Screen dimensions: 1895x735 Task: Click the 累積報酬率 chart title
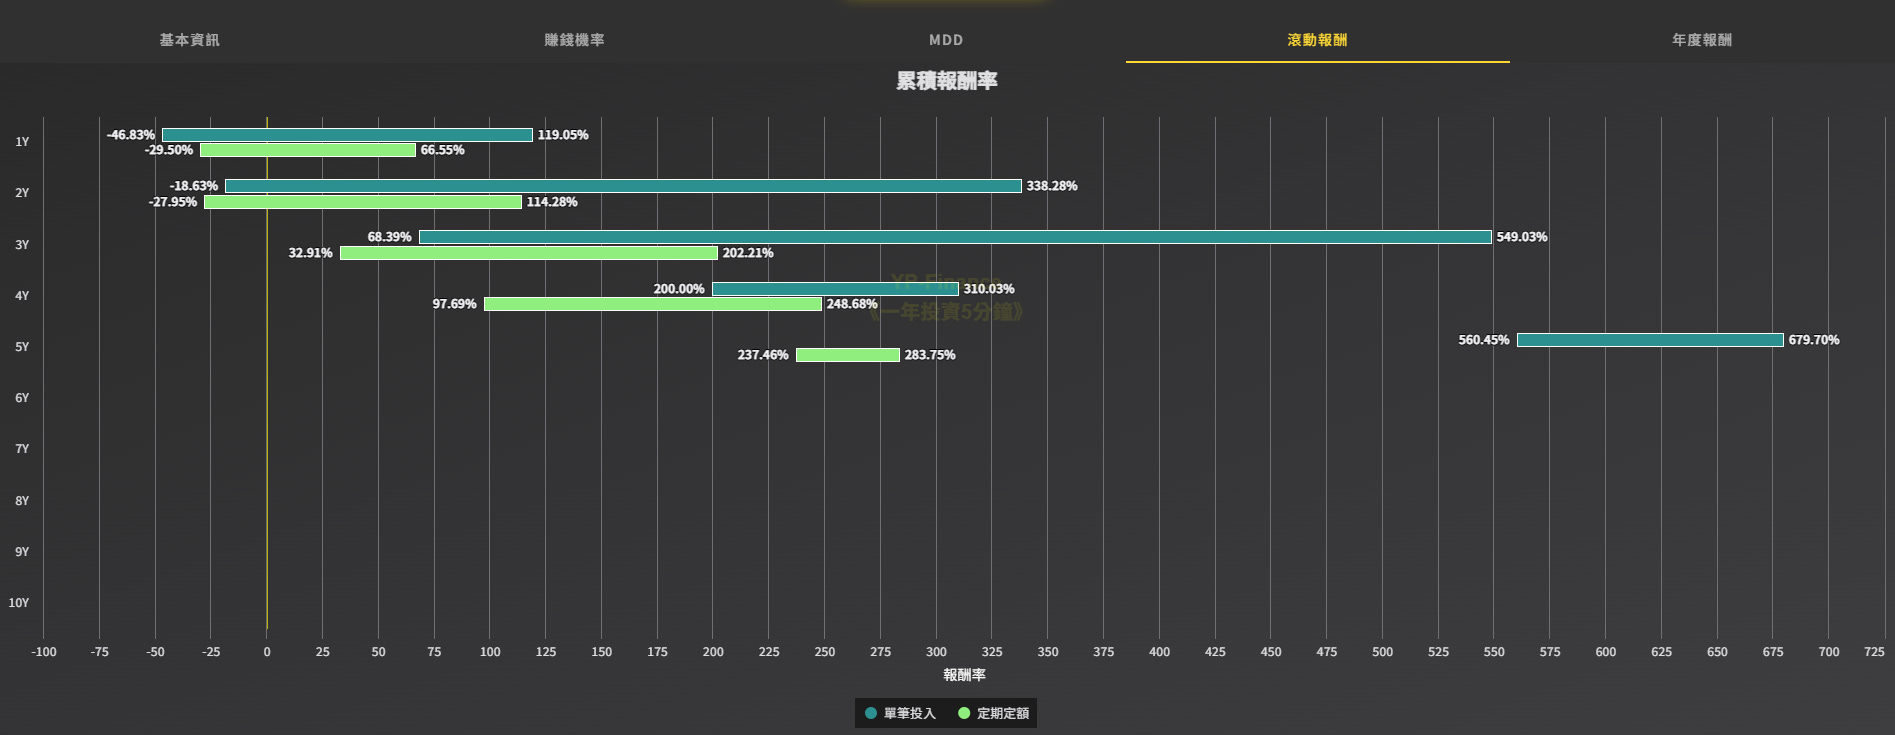coord(947,81)
